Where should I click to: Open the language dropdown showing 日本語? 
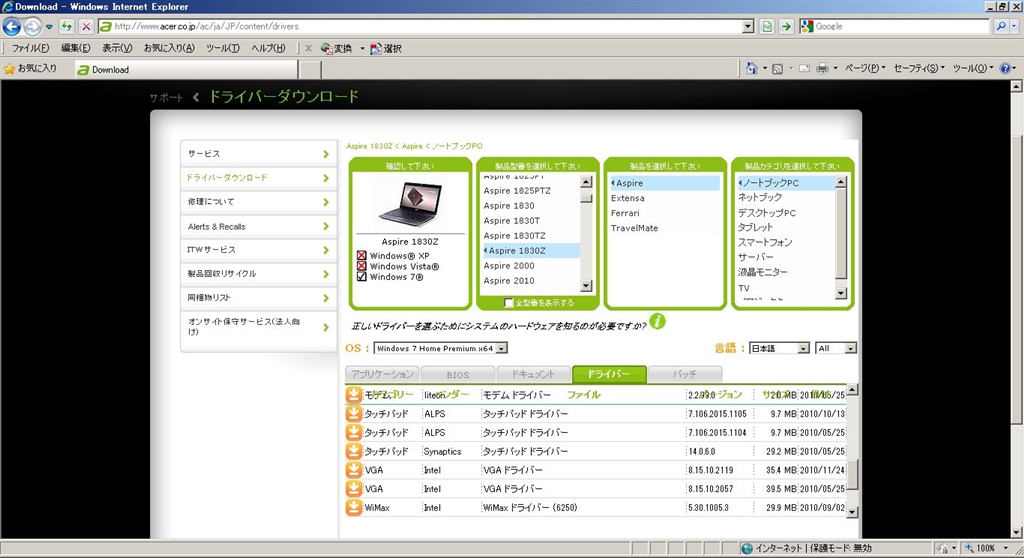coord(779,348)
